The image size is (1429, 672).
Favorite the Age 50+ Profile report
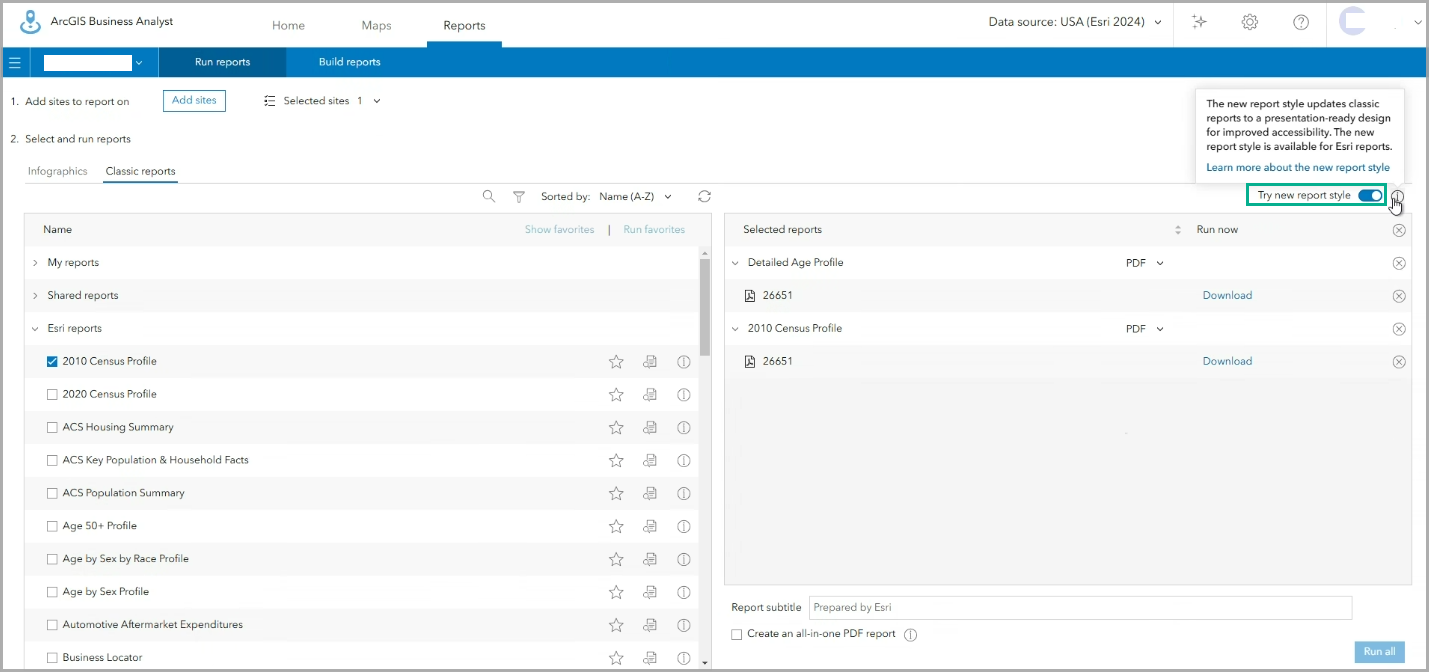(x=616, y=526)
